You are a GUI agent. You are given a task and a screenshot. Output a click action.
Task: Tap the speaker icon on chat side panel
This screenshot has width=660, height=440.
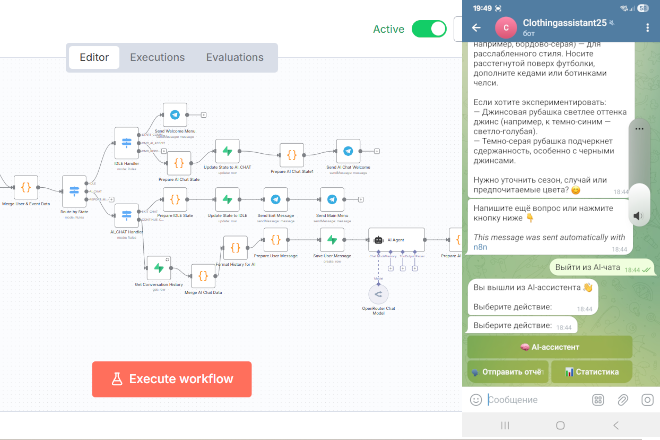639,216
